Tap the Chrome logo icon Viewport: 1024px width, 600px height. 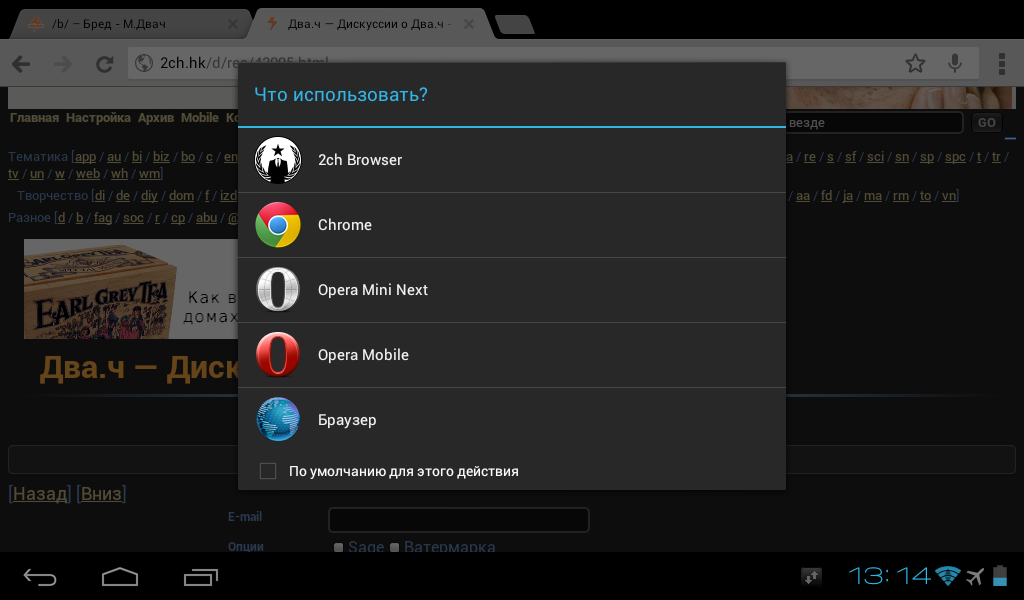point(278,225)
